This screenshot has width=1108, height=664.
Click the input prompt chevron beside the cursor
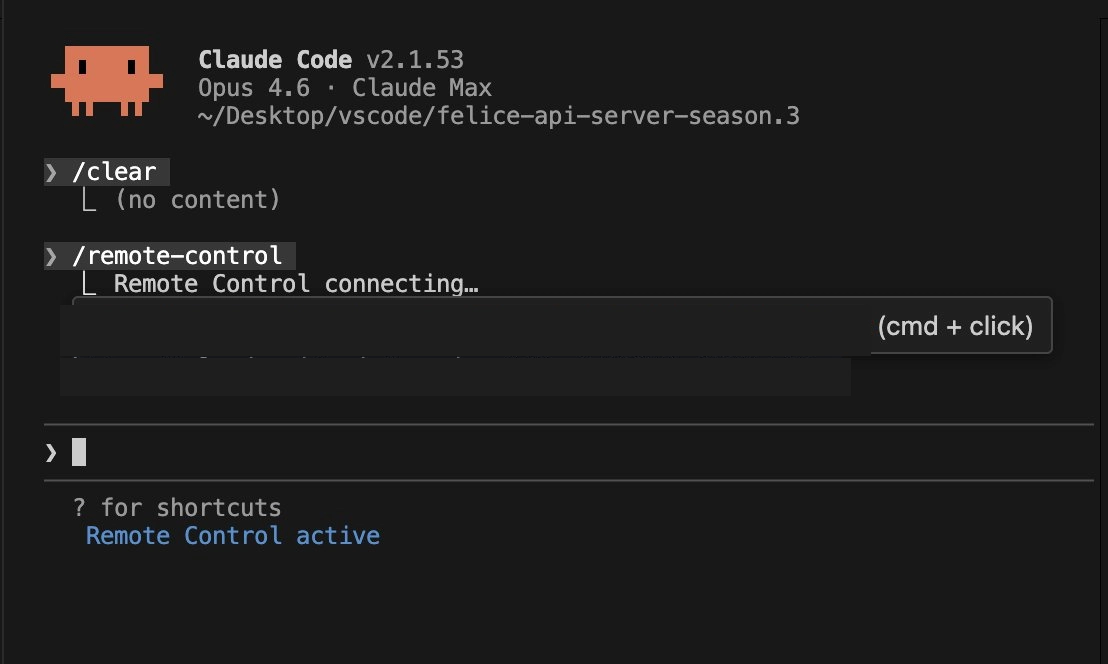tap(51, 453)
